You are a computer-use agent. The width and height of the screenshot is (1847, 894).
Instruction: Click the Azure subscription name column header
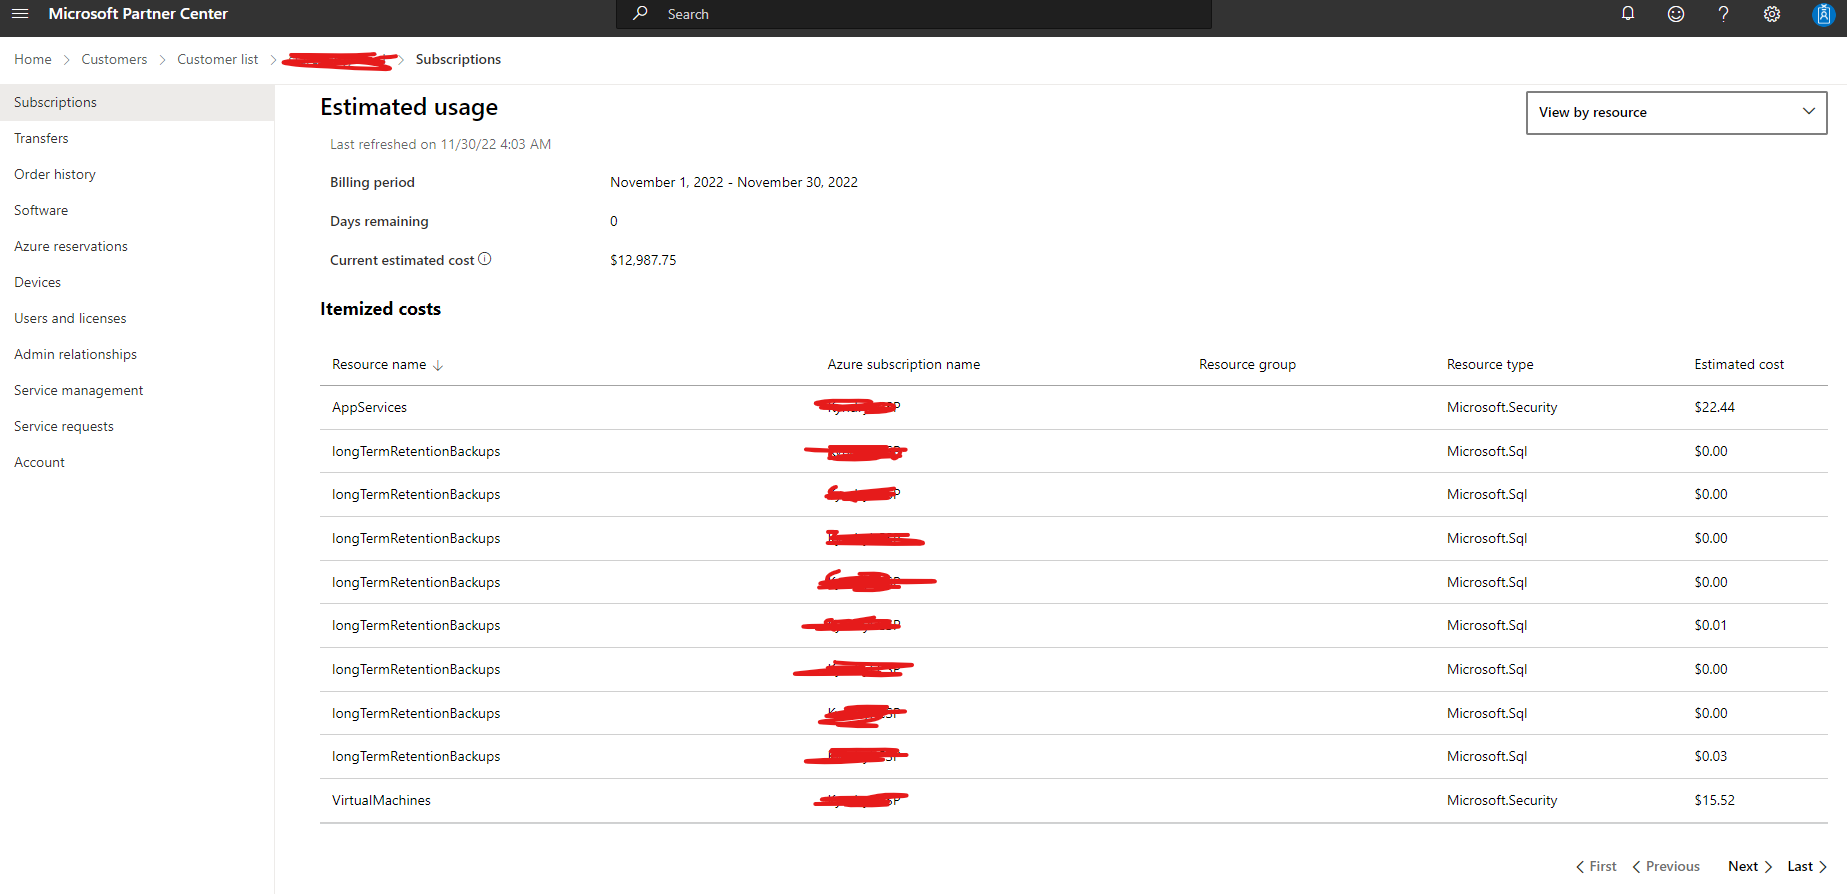coord(903,364)
